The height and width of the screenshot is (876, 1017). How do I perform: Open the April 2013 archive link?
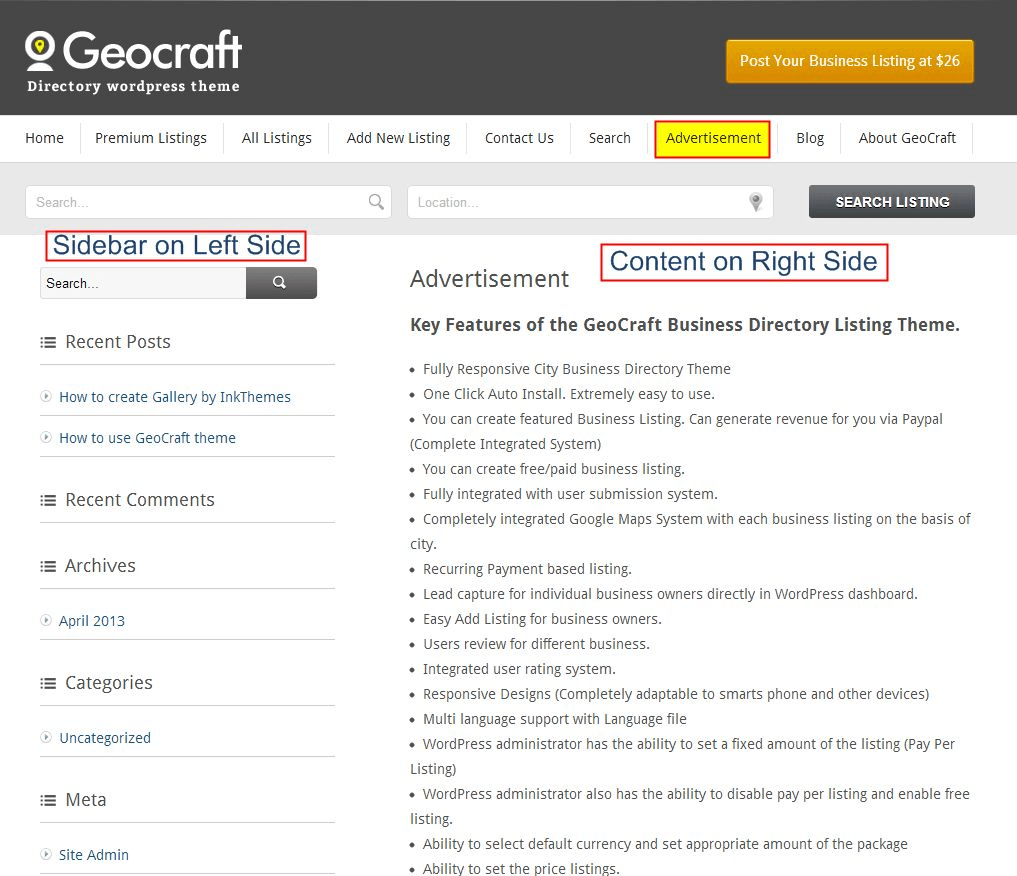coord(92,621)
